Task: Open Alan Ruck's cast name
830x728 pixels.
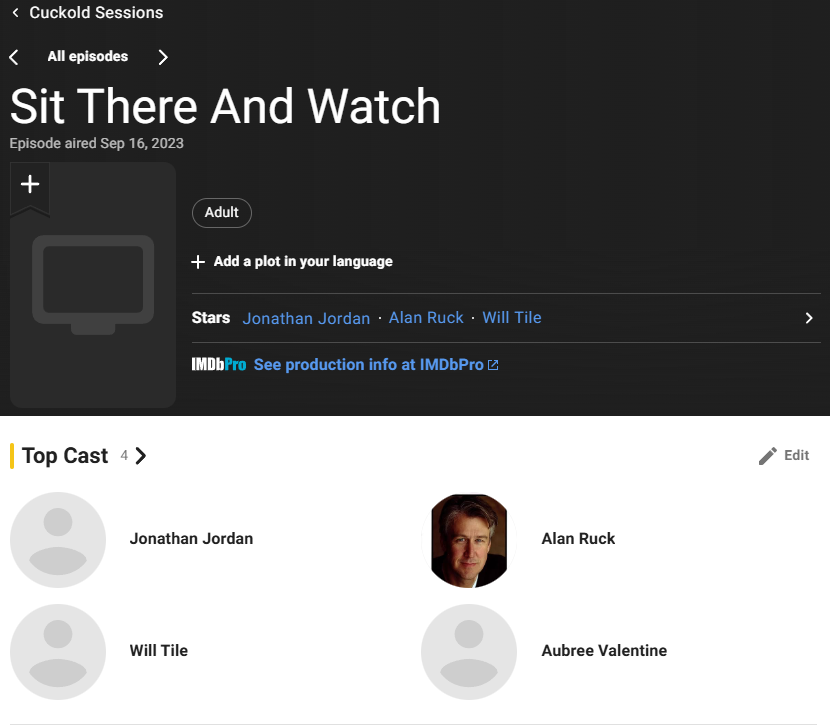Action: pyautogui.click(x=578, y=539)
